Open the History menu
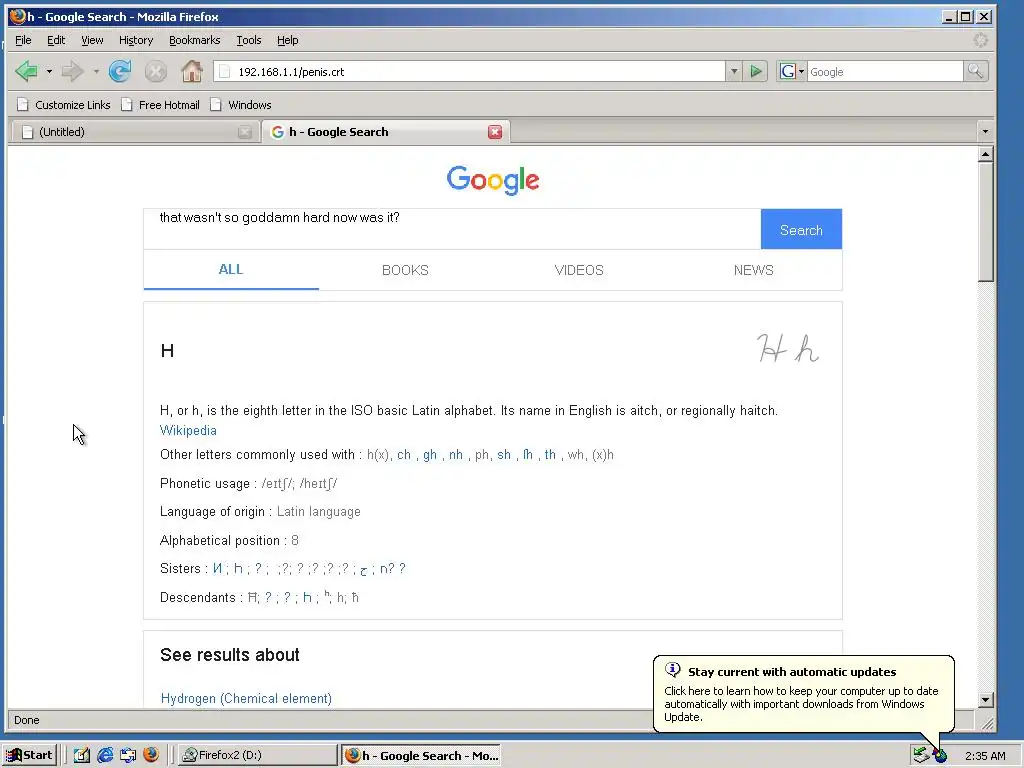 136,40
